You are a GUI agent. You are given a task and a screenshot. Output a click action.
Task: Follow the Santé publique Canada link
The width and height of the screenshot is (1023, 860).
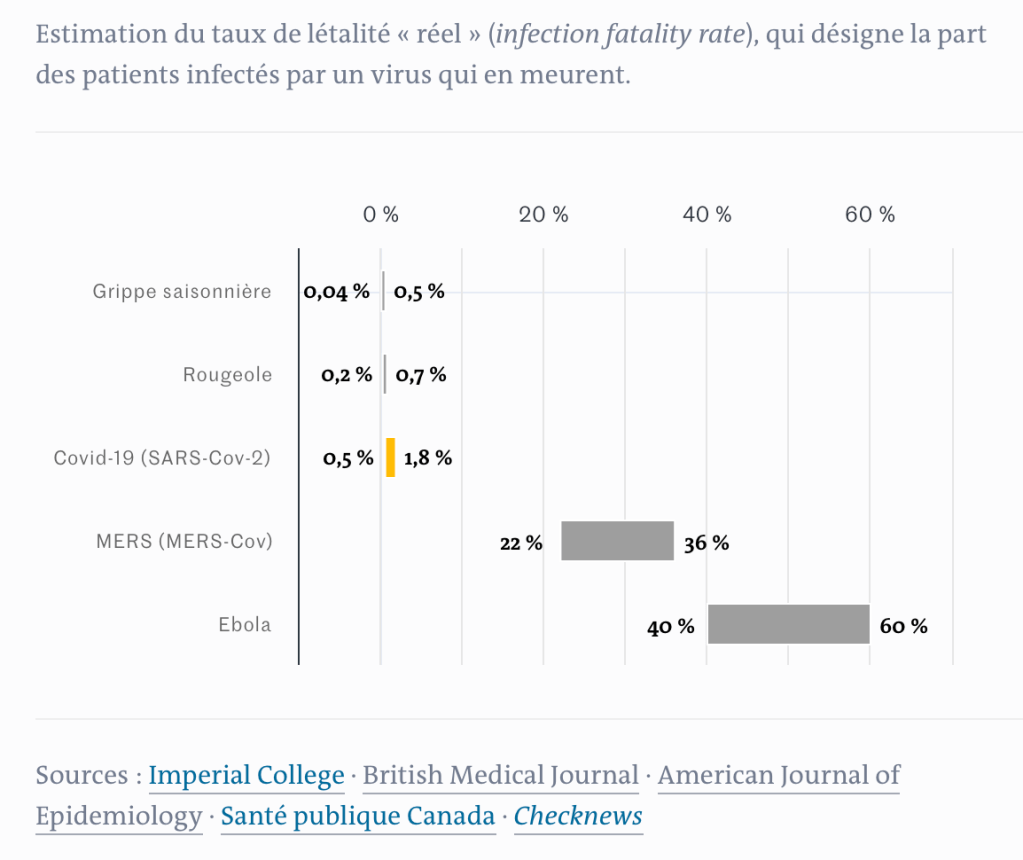[x=358, y=816]
